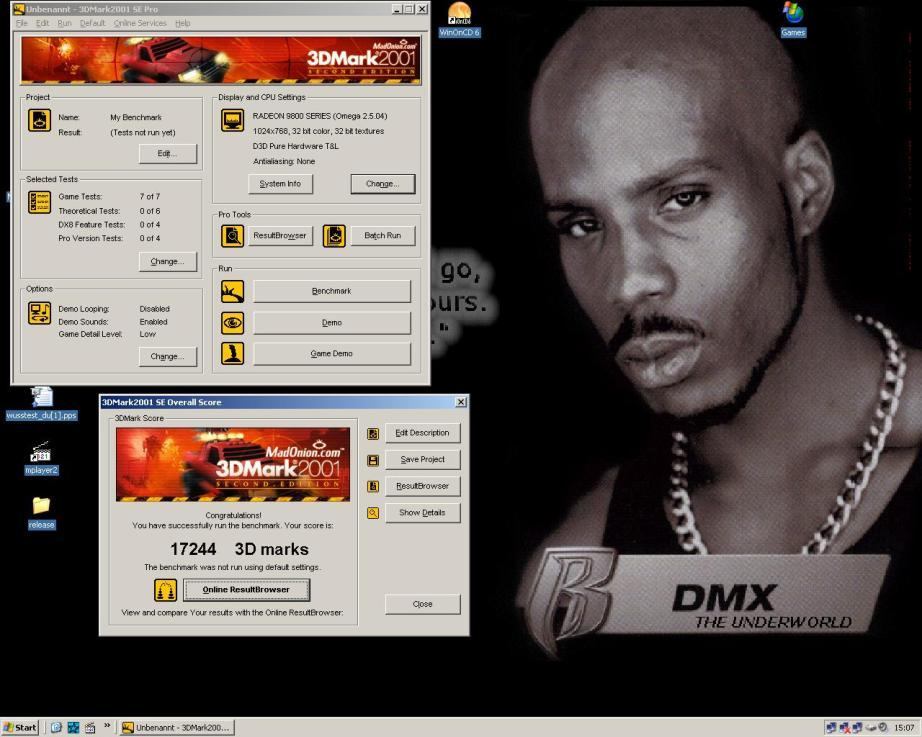
Task: Open ResultBrowser in Pro Tools
Action: (280, 235)
